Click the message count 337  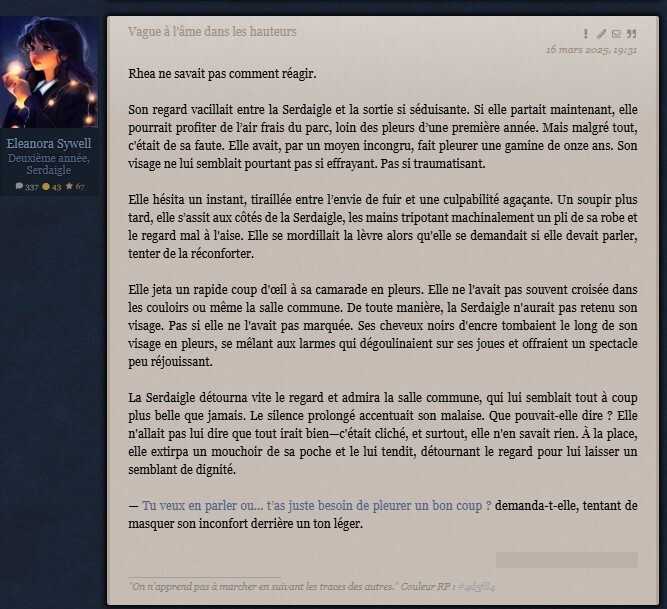(31, 187)
